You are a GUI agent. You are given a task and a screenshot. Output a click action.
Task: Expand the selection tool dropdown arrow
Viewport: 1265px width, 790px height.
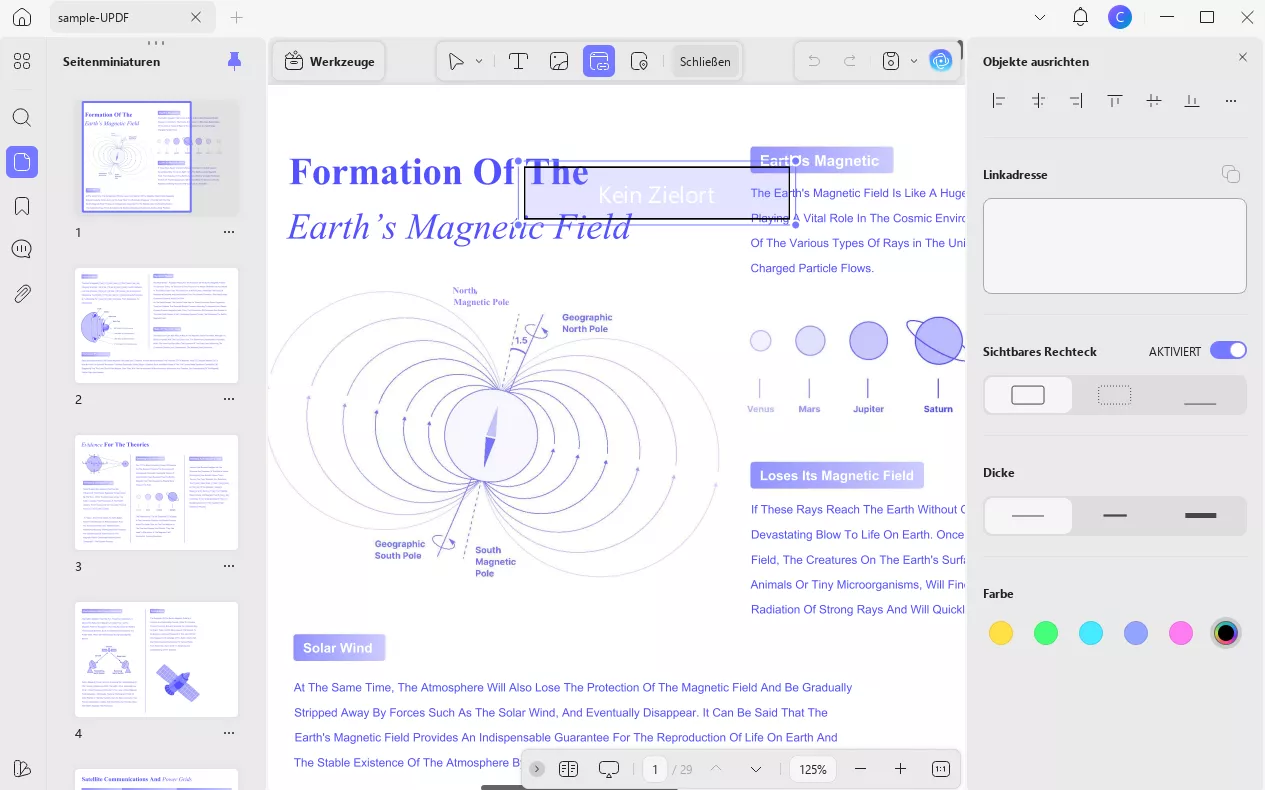(x=479, y=61)
